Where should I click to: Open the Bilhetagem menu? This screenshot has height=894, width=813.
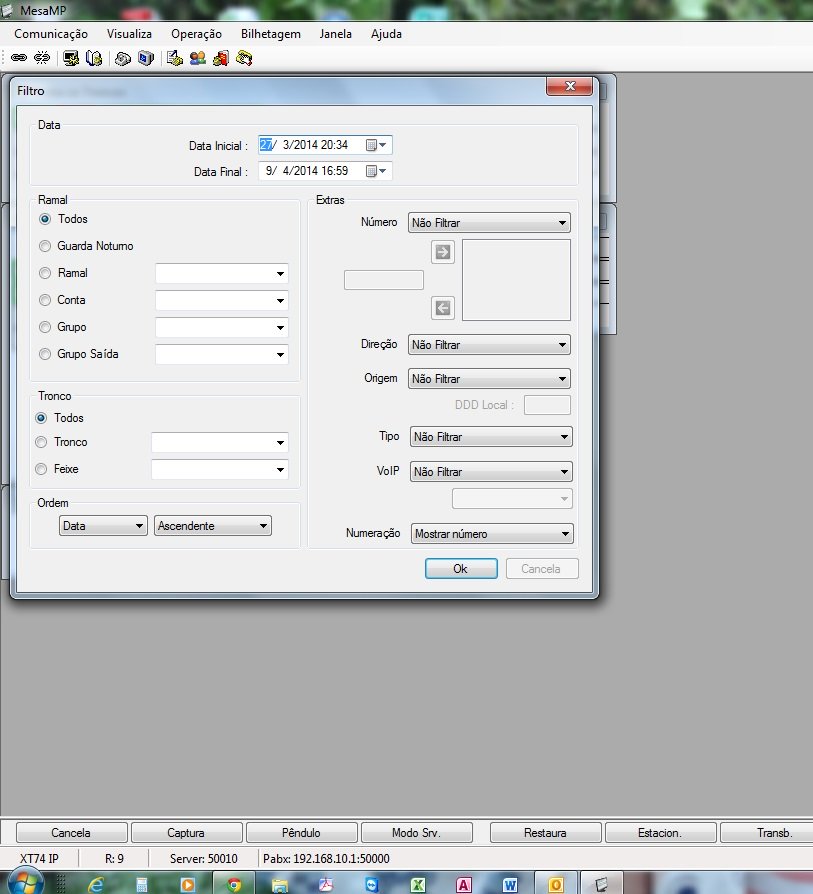[x=270, y=33]
